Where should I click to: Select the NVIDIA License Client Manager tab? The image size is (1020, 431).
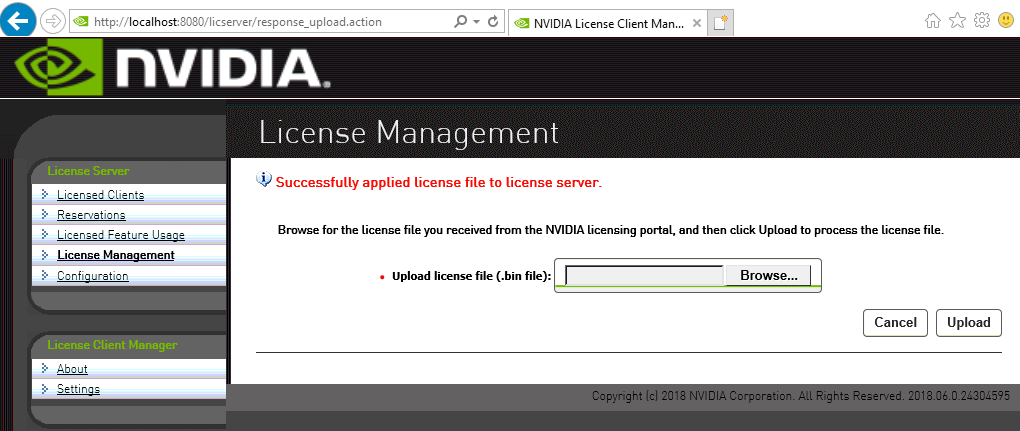(606, 21)
